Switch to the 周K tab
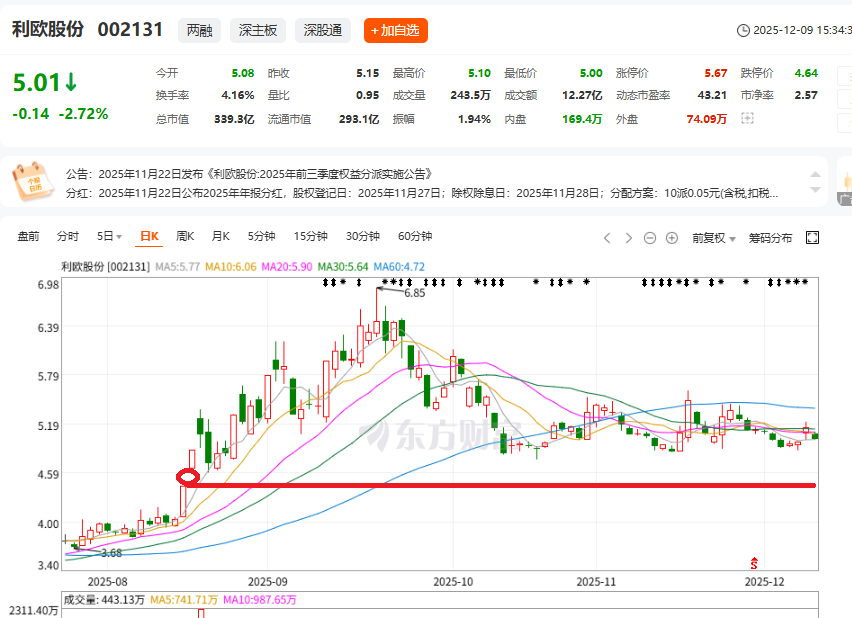Image resolution: width=852 pixels, height=618 pixels. (185, 236)
